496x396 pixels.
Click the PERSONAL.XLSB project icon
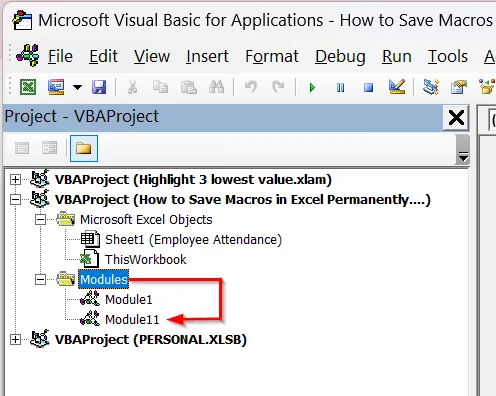click(x=40, y=339)
